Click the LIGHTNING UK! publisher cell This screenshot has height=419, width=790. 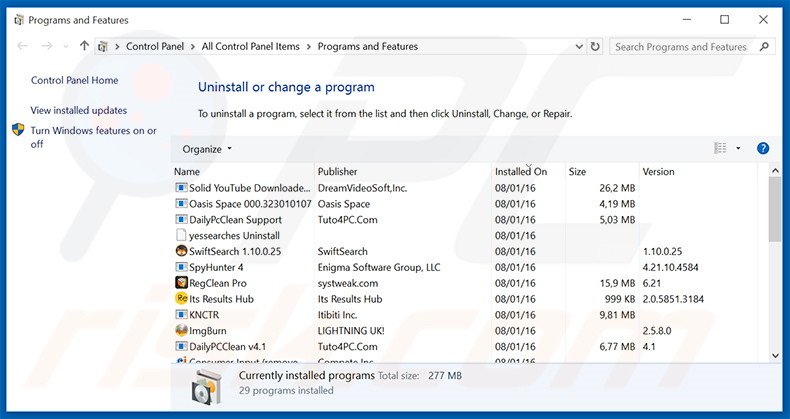[x=351, y=330]
